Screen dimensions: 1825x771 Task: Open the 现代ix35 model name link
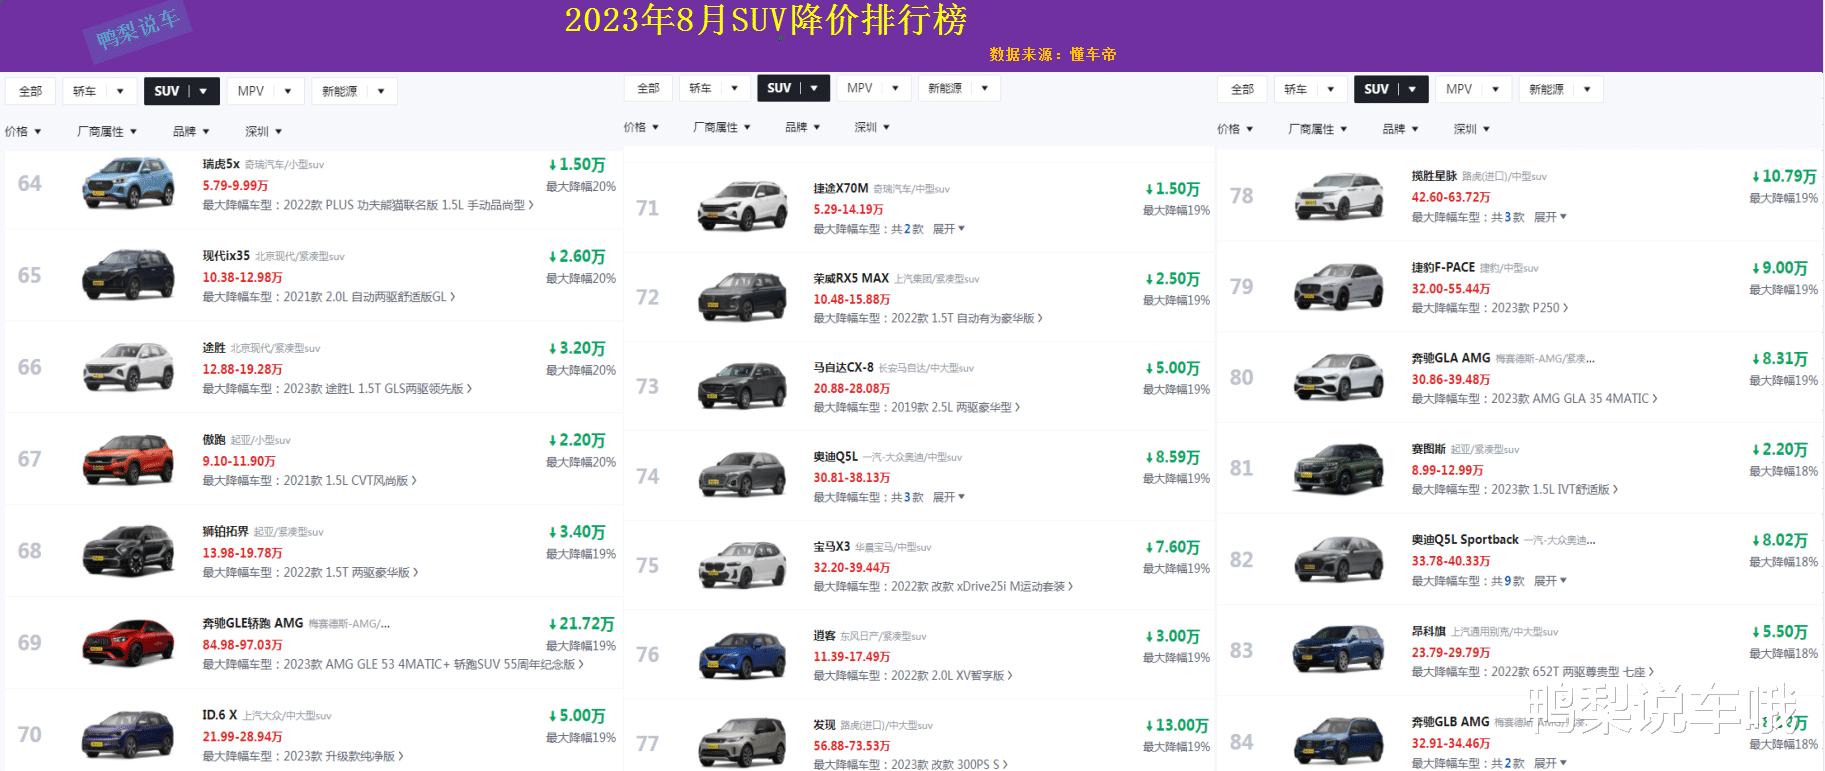[x=226, y=256]
